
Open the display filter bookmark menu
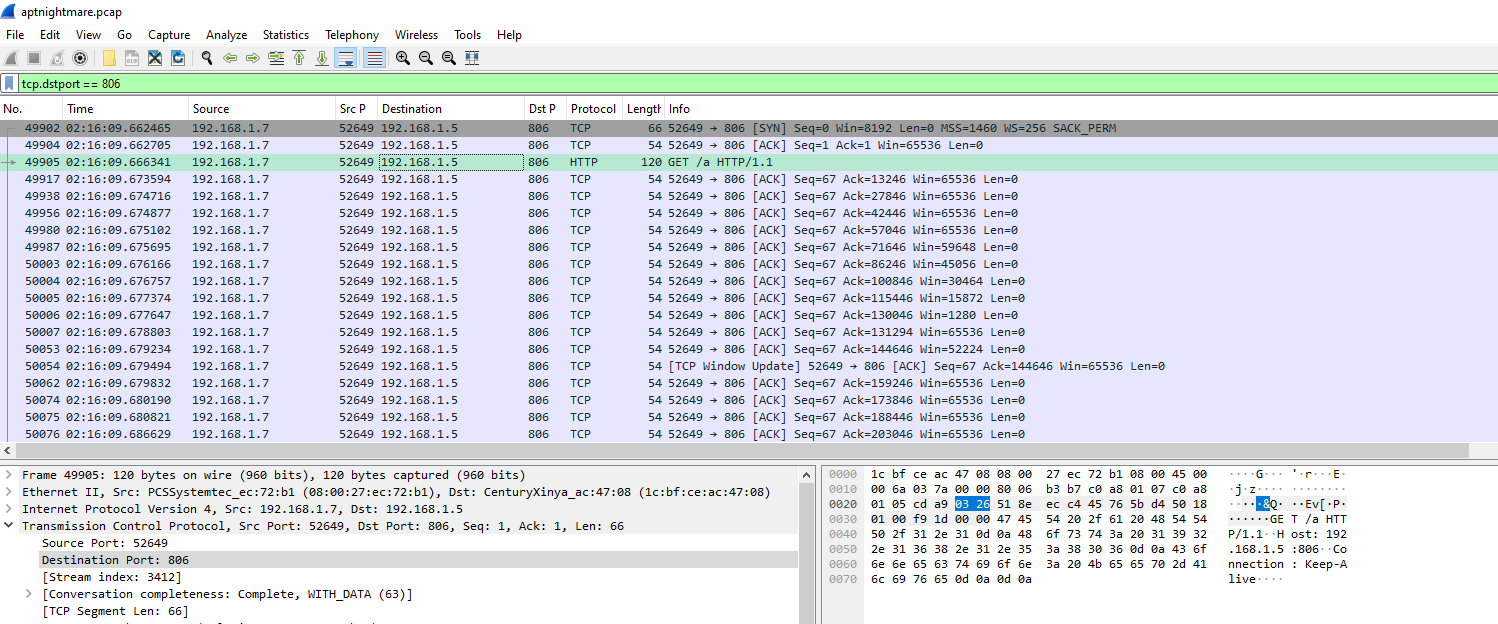[9, 84]
